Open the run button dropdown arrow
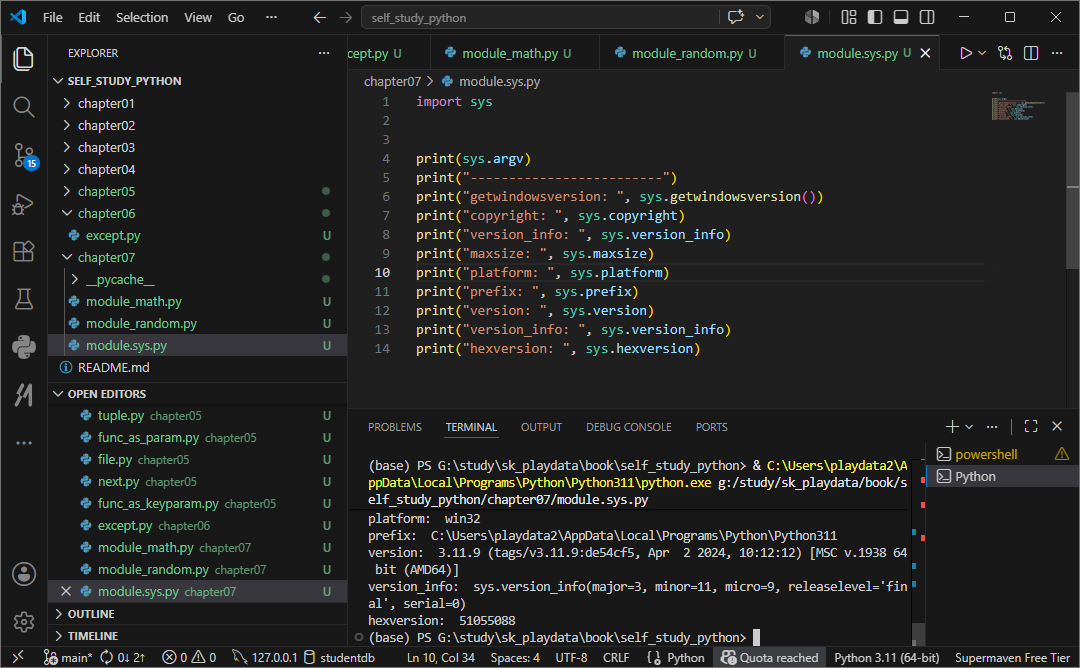This screenshot has width=1080, height=668. pos(982,53)
